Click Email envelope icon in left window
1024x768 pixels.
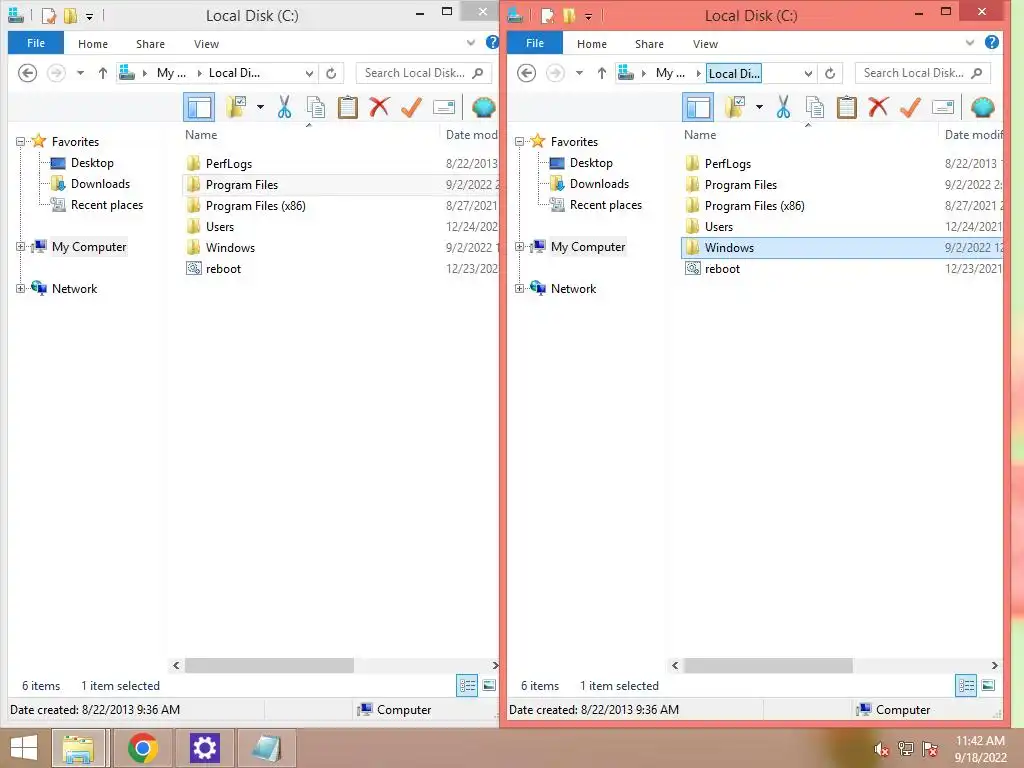click(x=444, y=107)
